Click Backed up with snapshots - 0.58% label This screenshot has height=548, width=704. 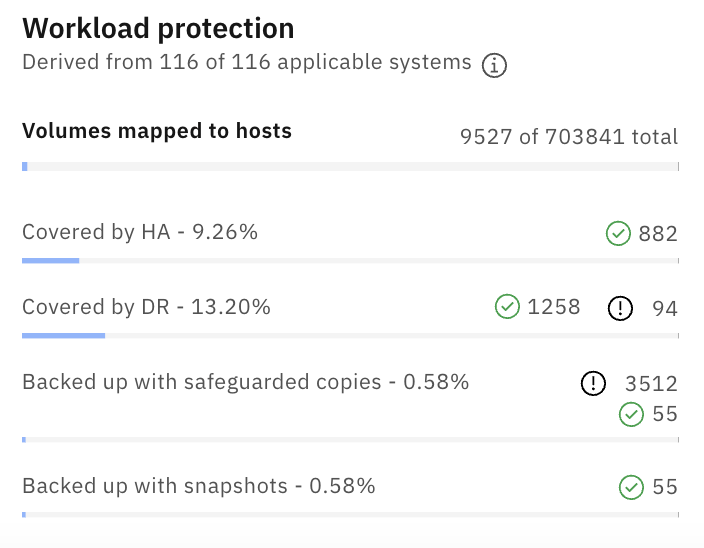tap(199, 486)
